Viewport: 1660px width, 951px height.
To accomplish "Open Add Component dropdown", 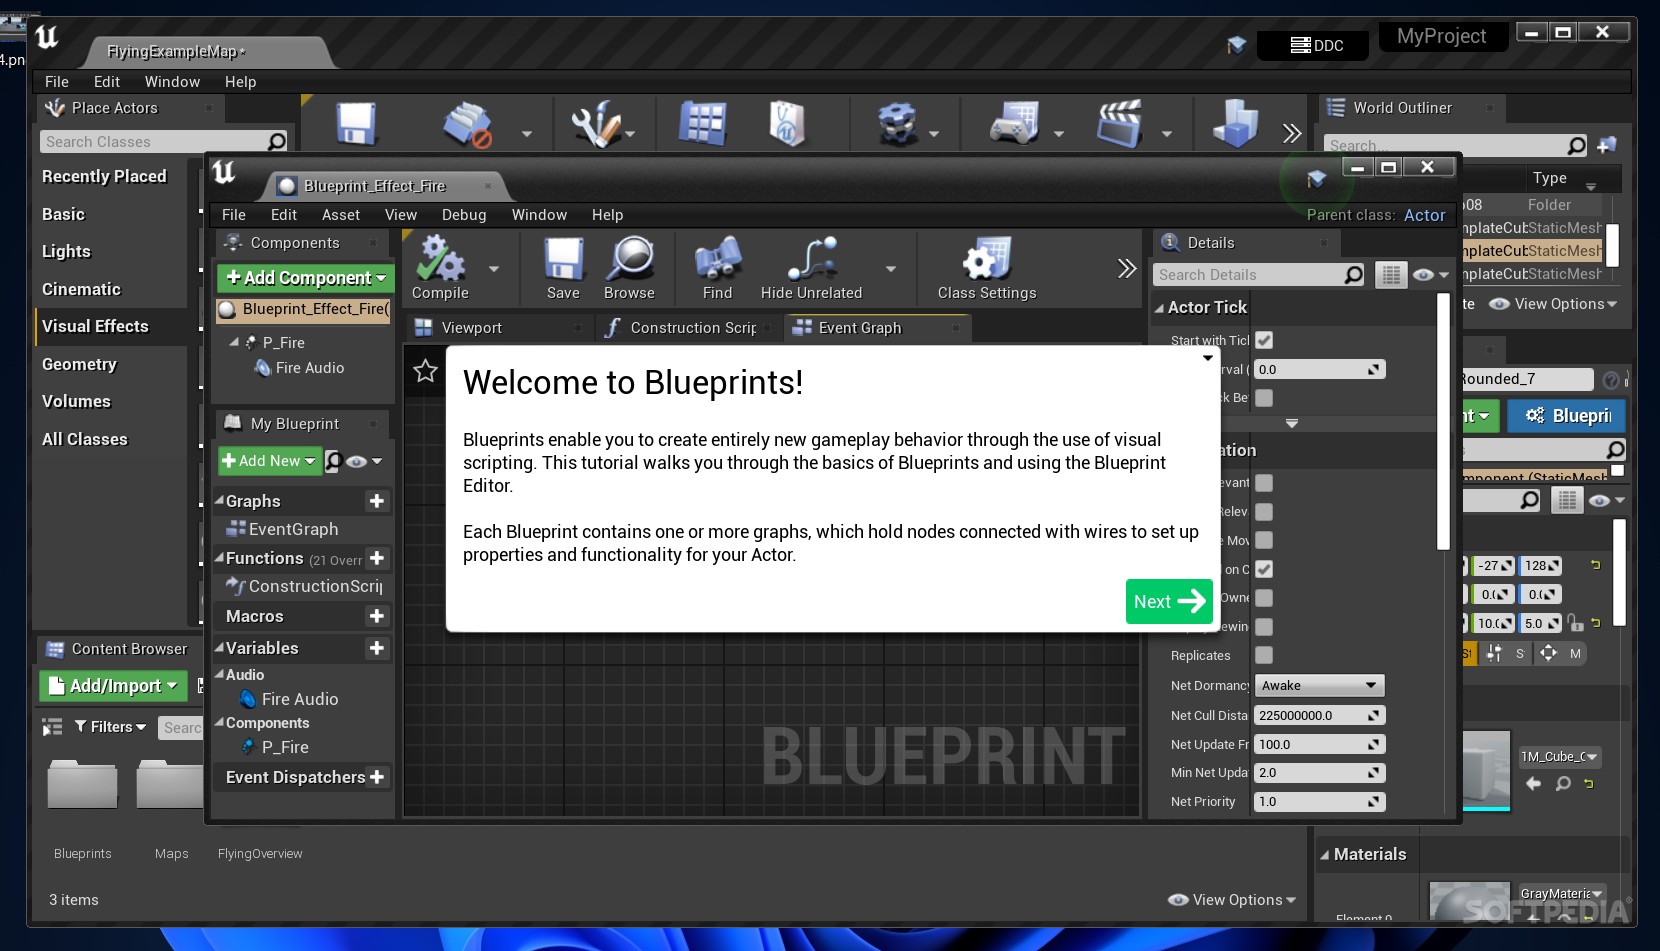I will [x=306, y=278].
